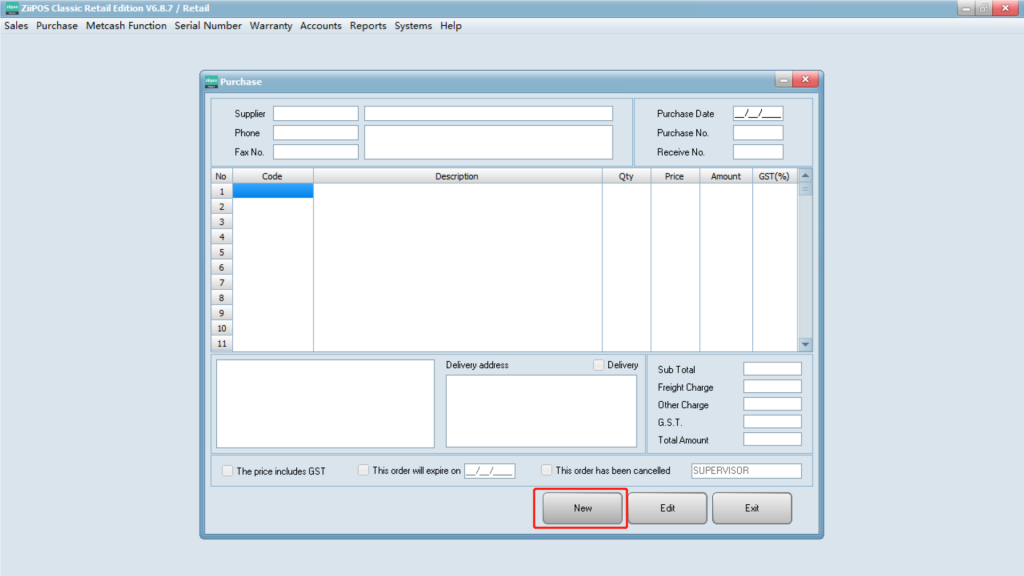The image size is (1024, 576).
Task: Click the New button
Action: (x=582, y=508)
